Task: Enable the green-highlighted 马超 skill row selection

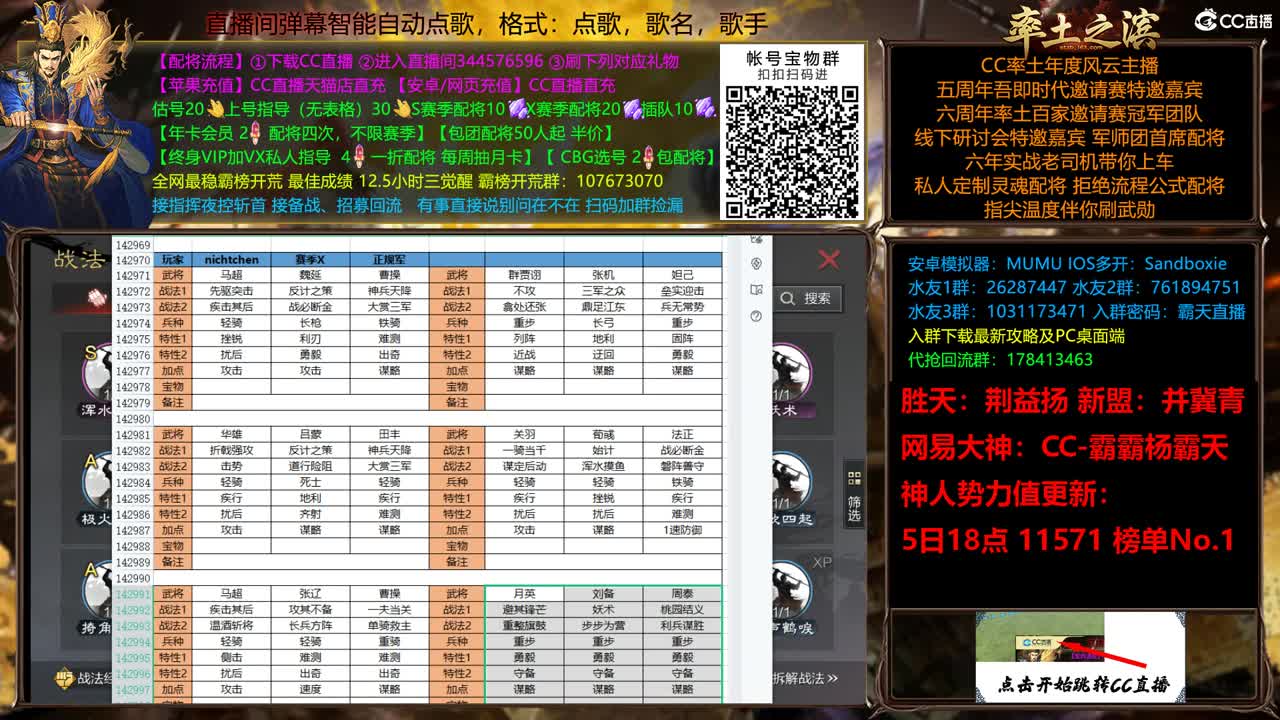Action: tap(233, 592)
